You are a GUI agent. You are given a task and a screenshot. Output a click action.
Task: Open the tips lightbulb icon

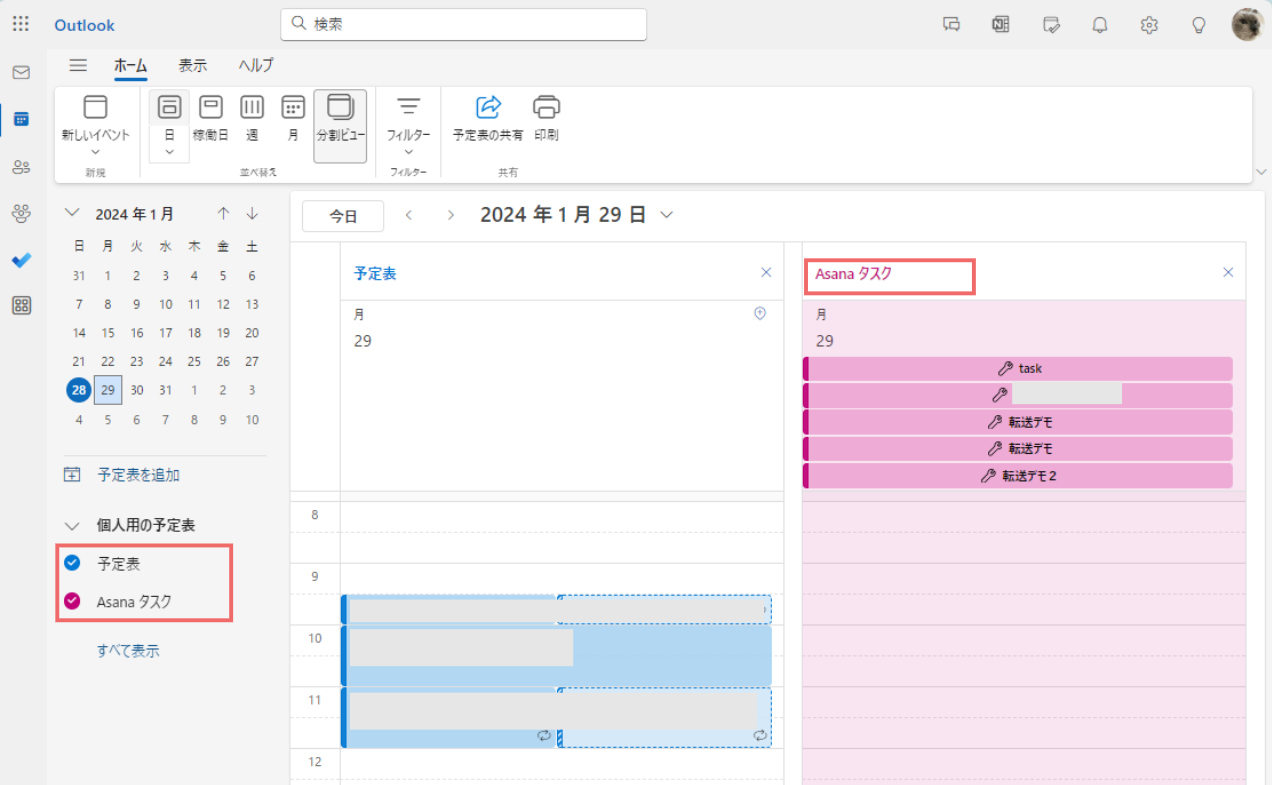[x=1199, y=25]
